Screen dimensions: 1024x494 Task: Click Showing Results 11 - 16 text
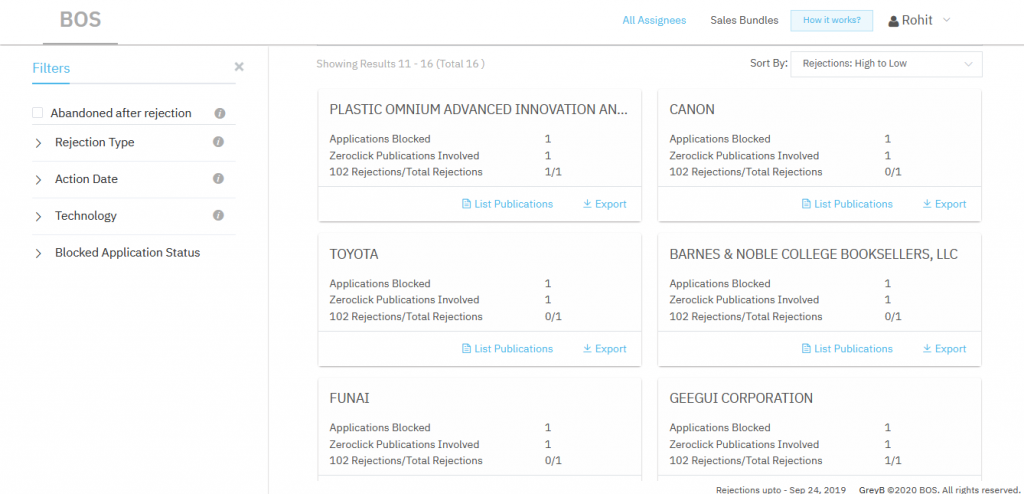400,64
